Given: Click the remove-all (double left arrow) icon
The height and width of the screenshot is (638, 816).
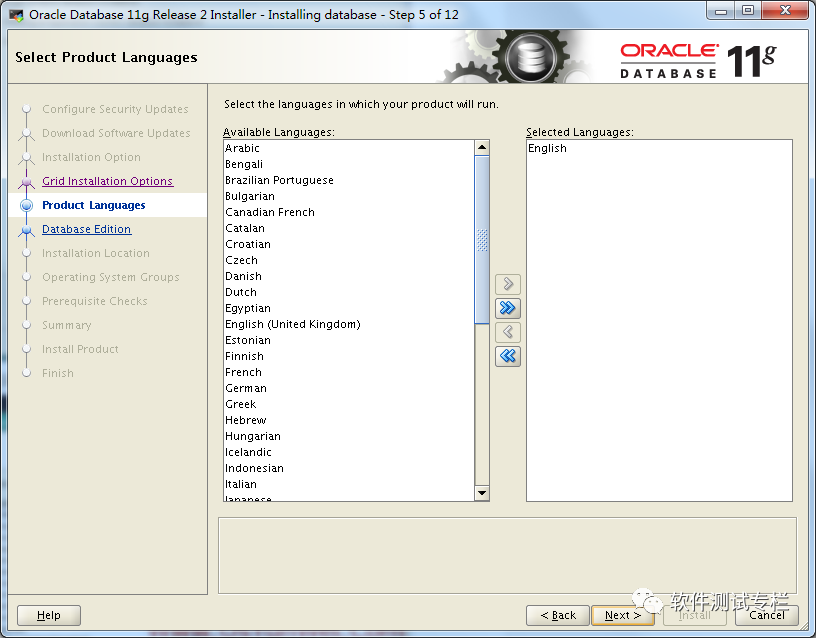Looking at the screenshot, I should coord(508,356).
